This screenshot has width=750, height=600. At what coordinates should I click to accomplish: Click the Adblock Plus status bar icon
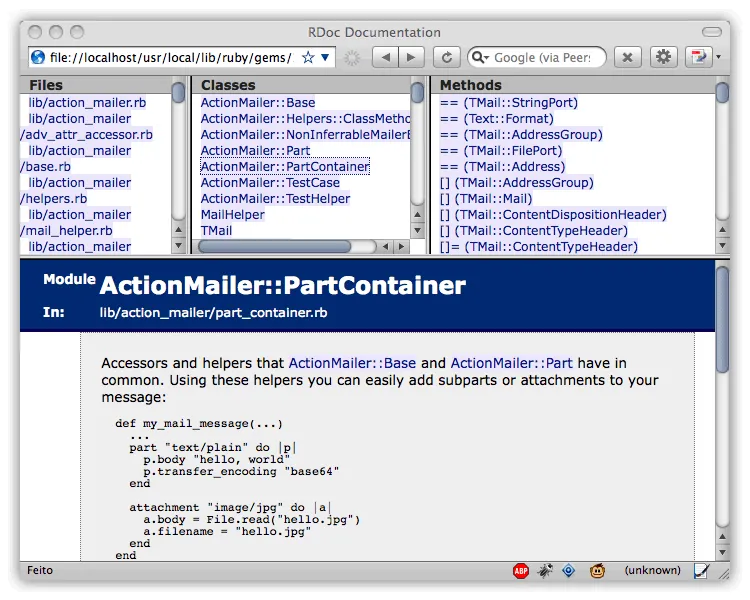[x=521, y=571]
